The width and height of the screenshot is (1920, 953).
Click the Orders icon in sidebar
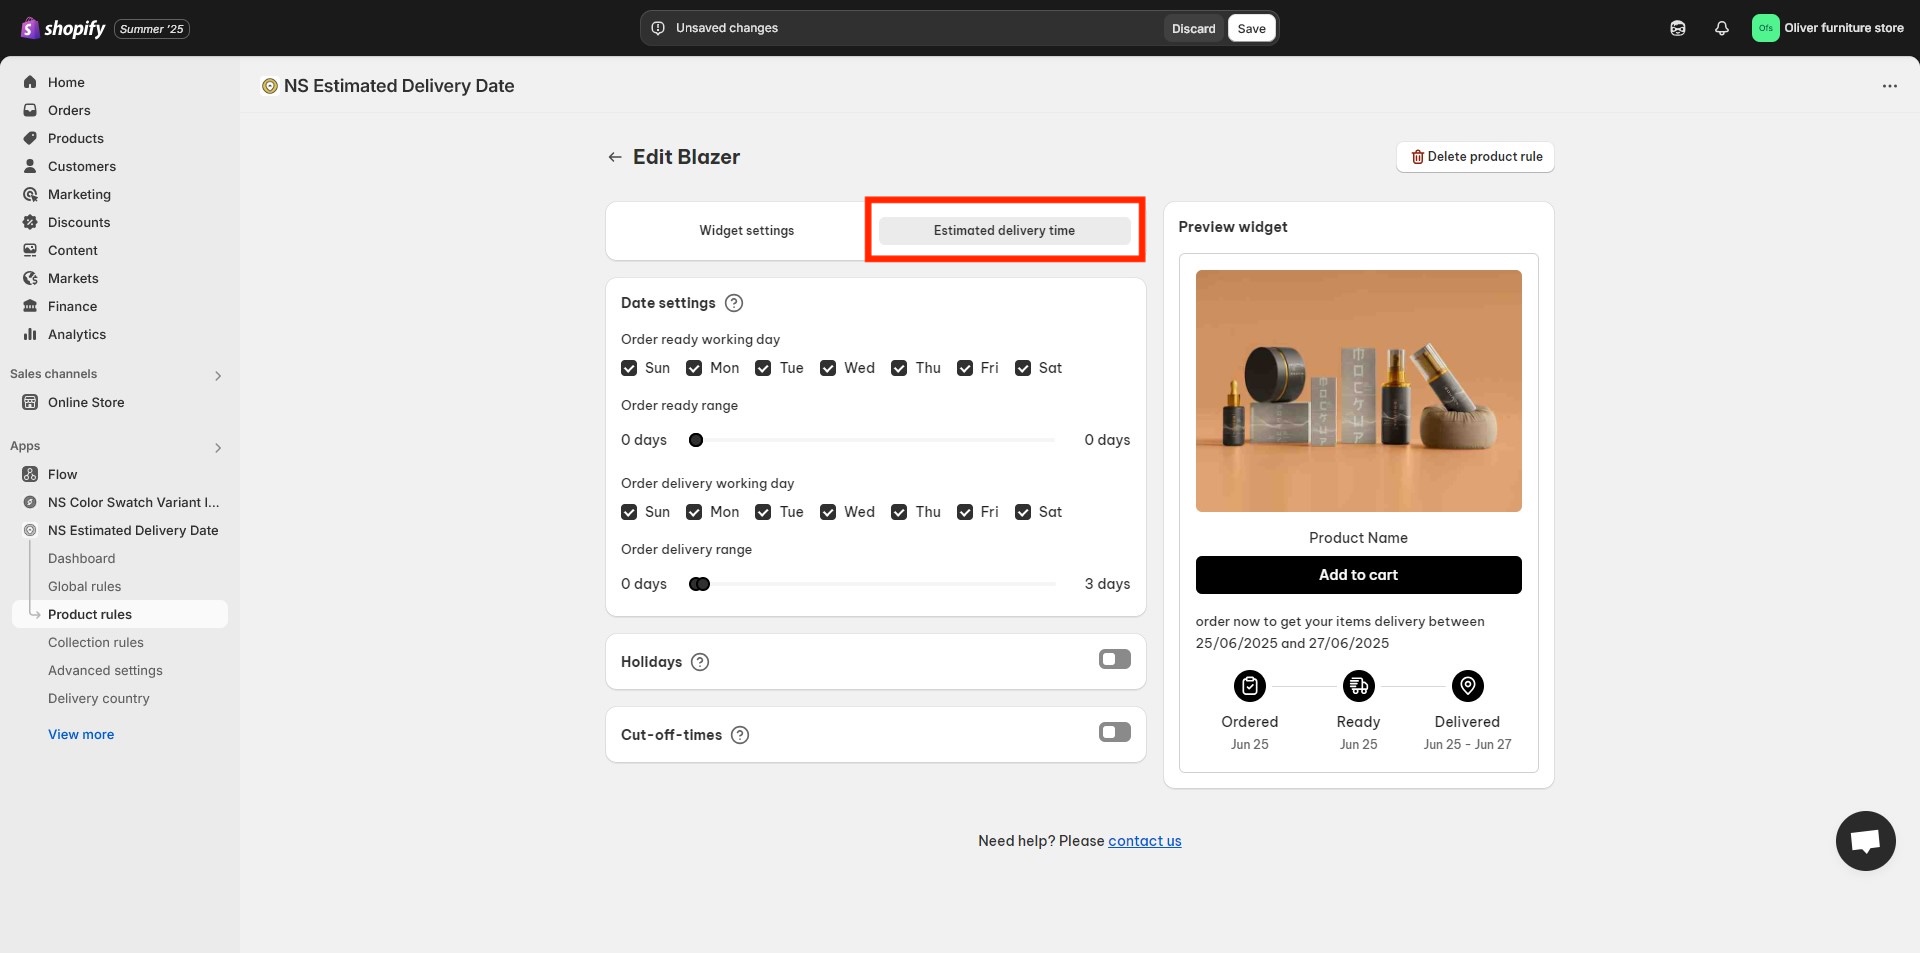30,110
